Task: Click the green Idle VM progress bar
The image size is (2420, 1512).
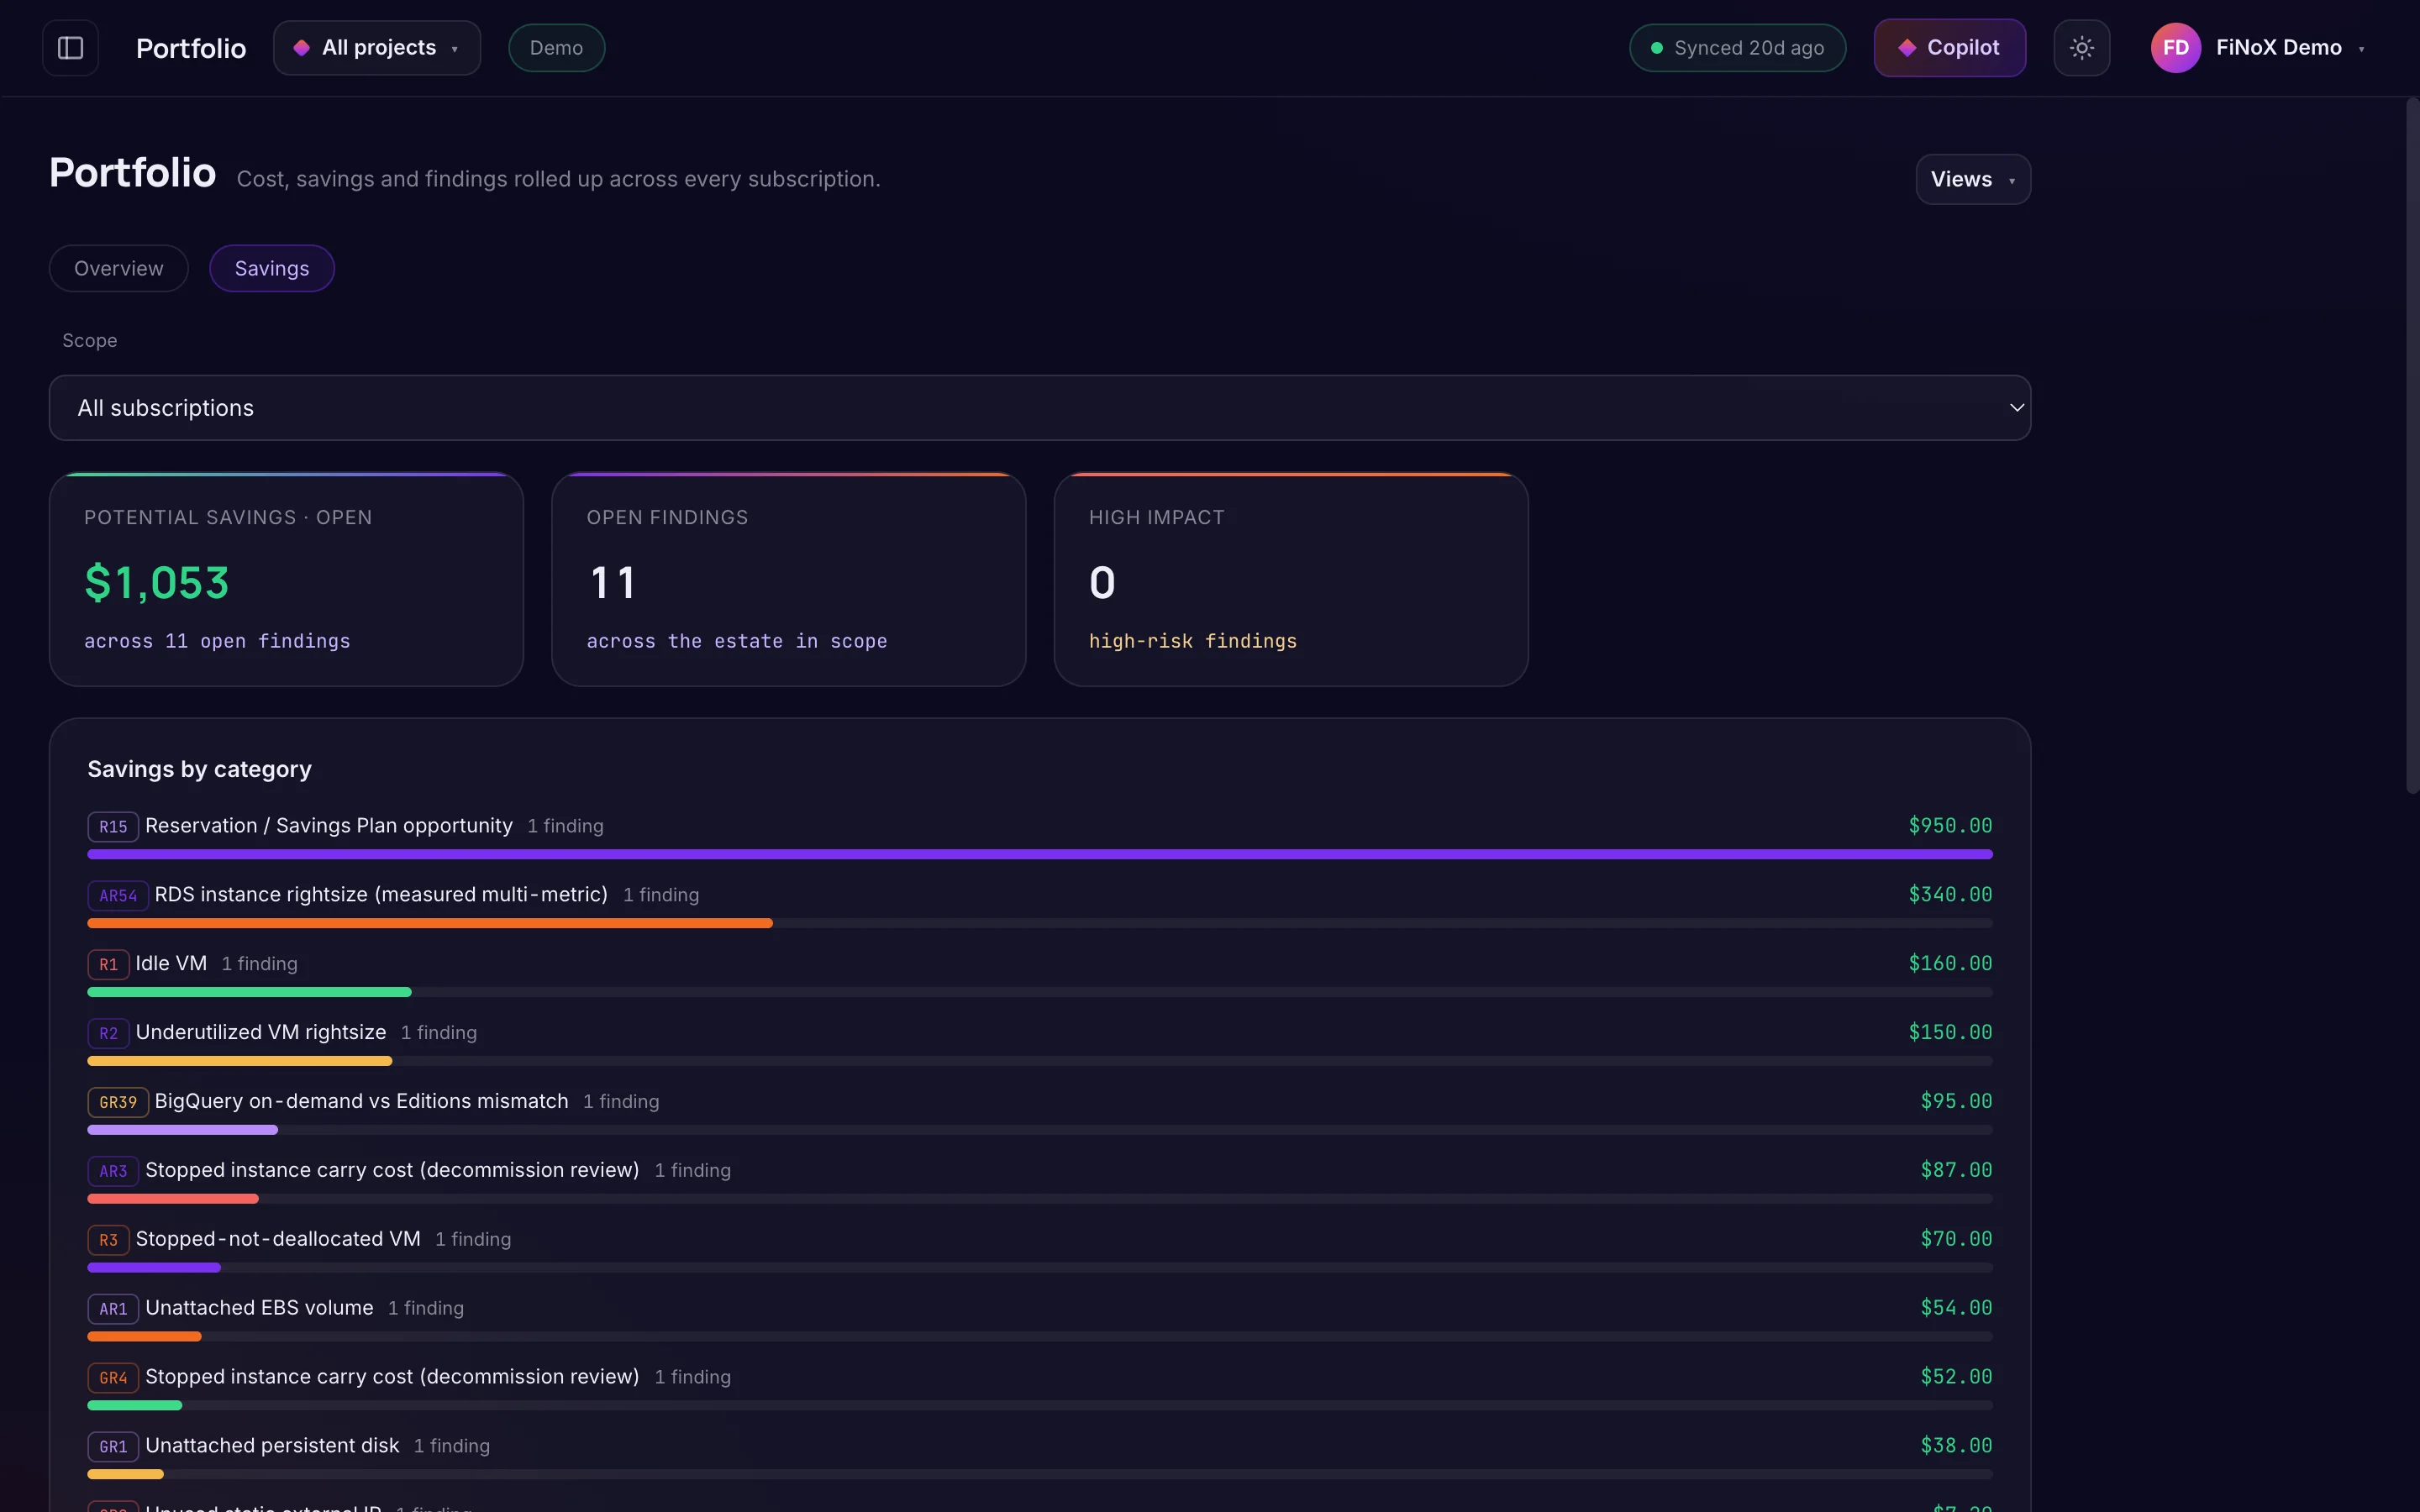Action: pyautogui.click(x=249, y=992)
